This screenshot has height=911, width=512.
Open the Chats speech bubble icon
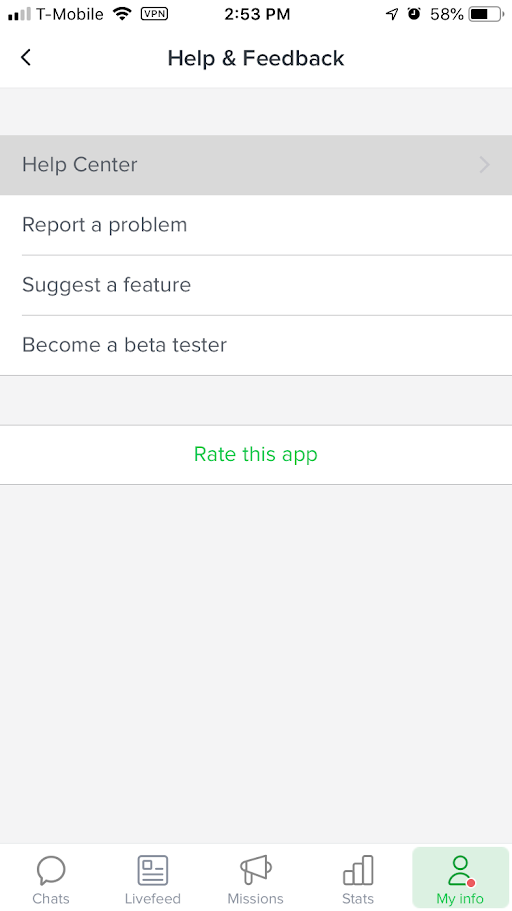tap(51, 870)
